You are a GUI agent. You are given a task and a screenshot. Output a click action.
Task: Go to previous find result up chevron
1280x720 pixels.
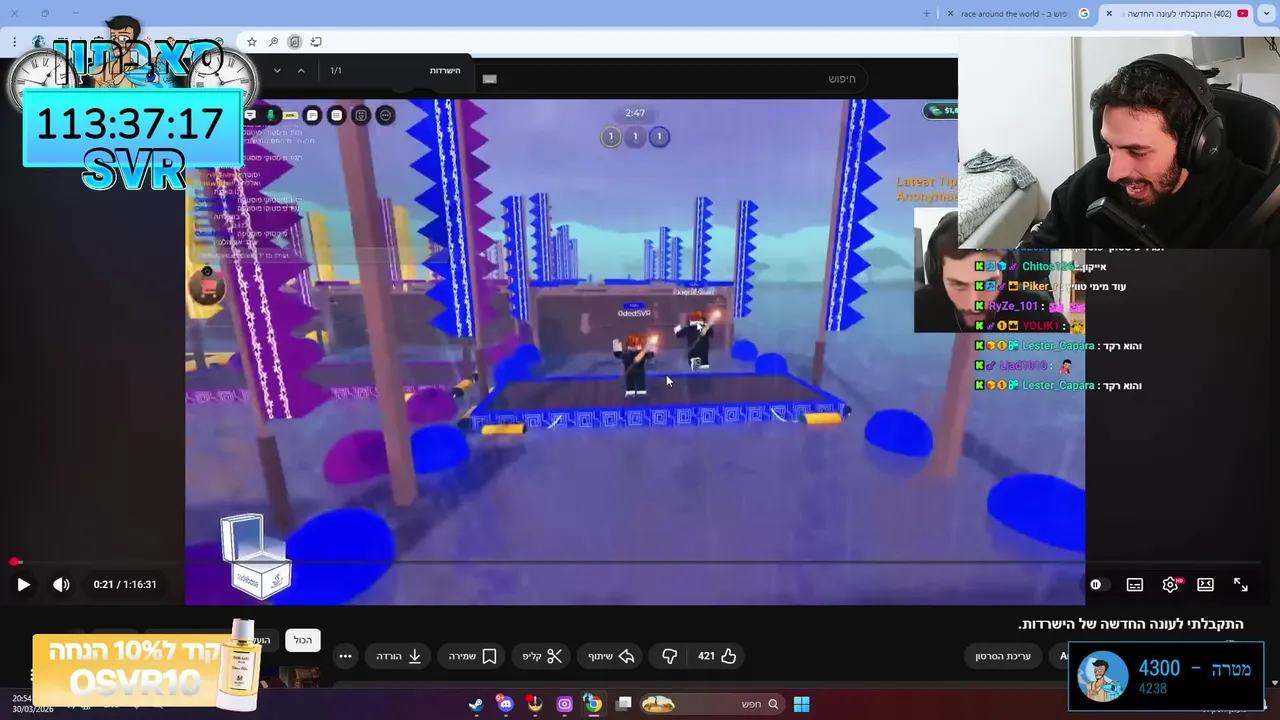click(x=301, y=71)
